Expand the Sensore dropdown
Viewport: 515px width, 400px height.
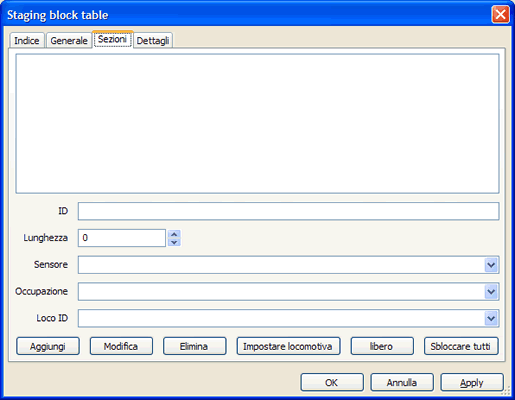pyautogui.click(x=491, y=265)
